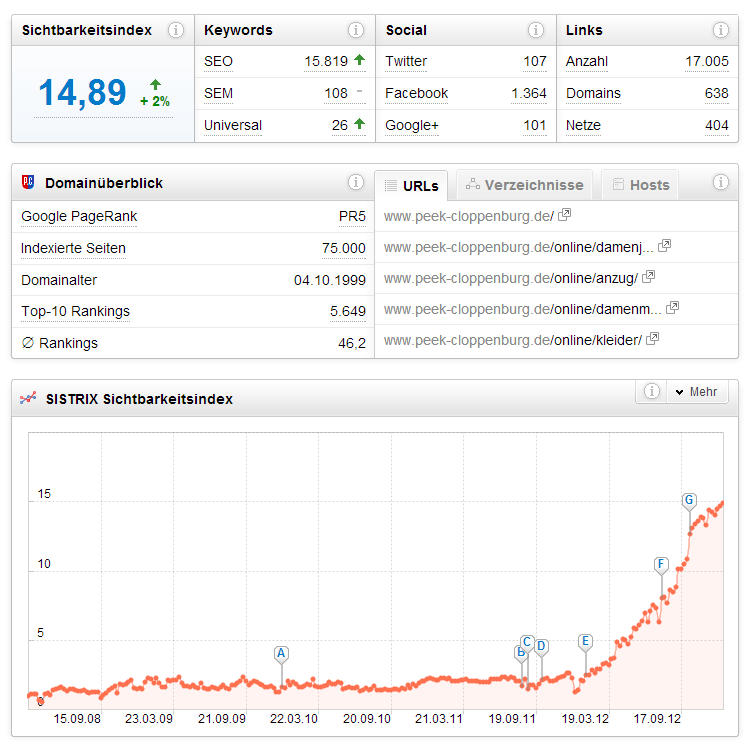Select event marker G on chart
The width and height of the screenshot is (750, 748).
(689, 500)
